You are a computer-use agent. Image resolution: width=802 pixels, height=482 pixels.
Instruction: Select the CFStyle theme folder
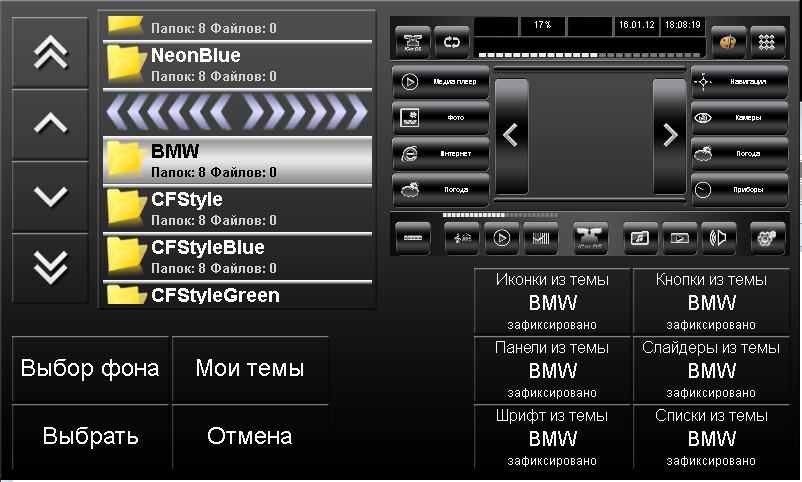[x=237, y=209]
